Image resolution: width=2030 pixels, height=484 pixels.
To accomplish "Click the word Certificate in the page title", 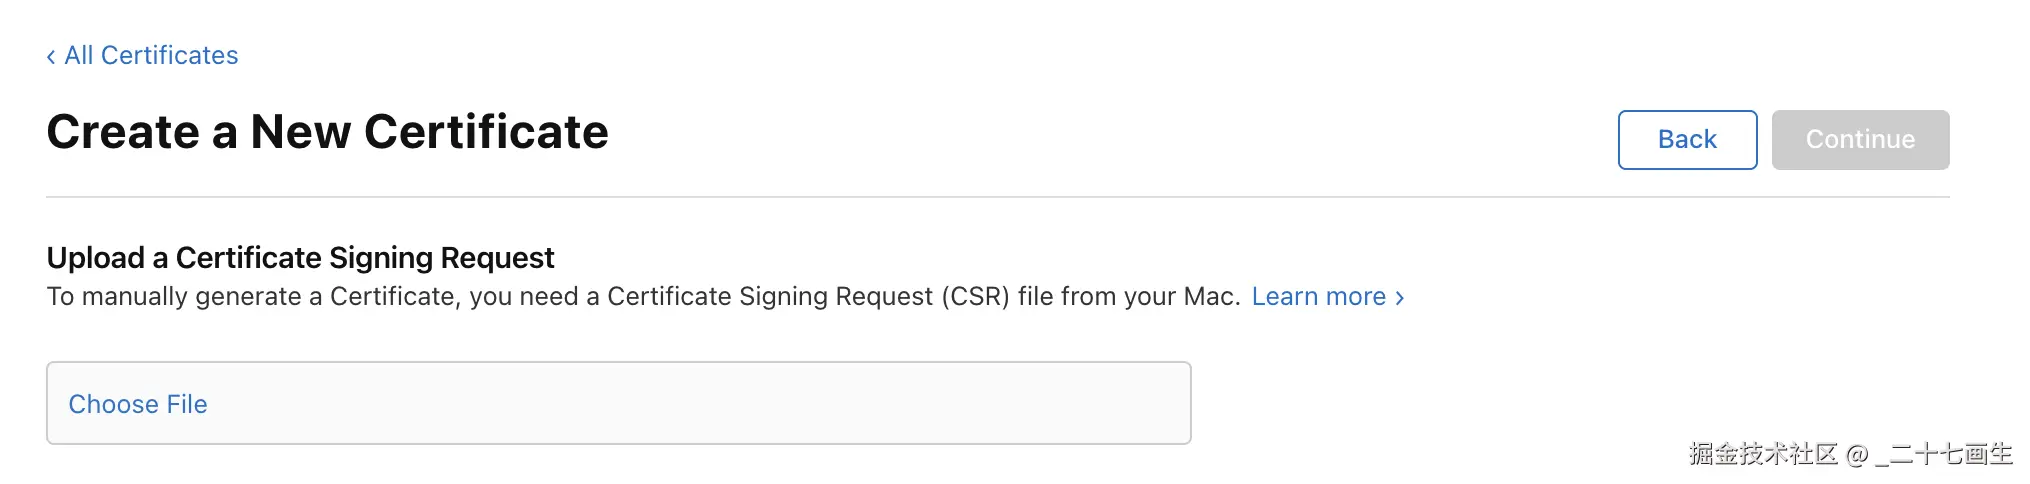I will tap(486, 132).
